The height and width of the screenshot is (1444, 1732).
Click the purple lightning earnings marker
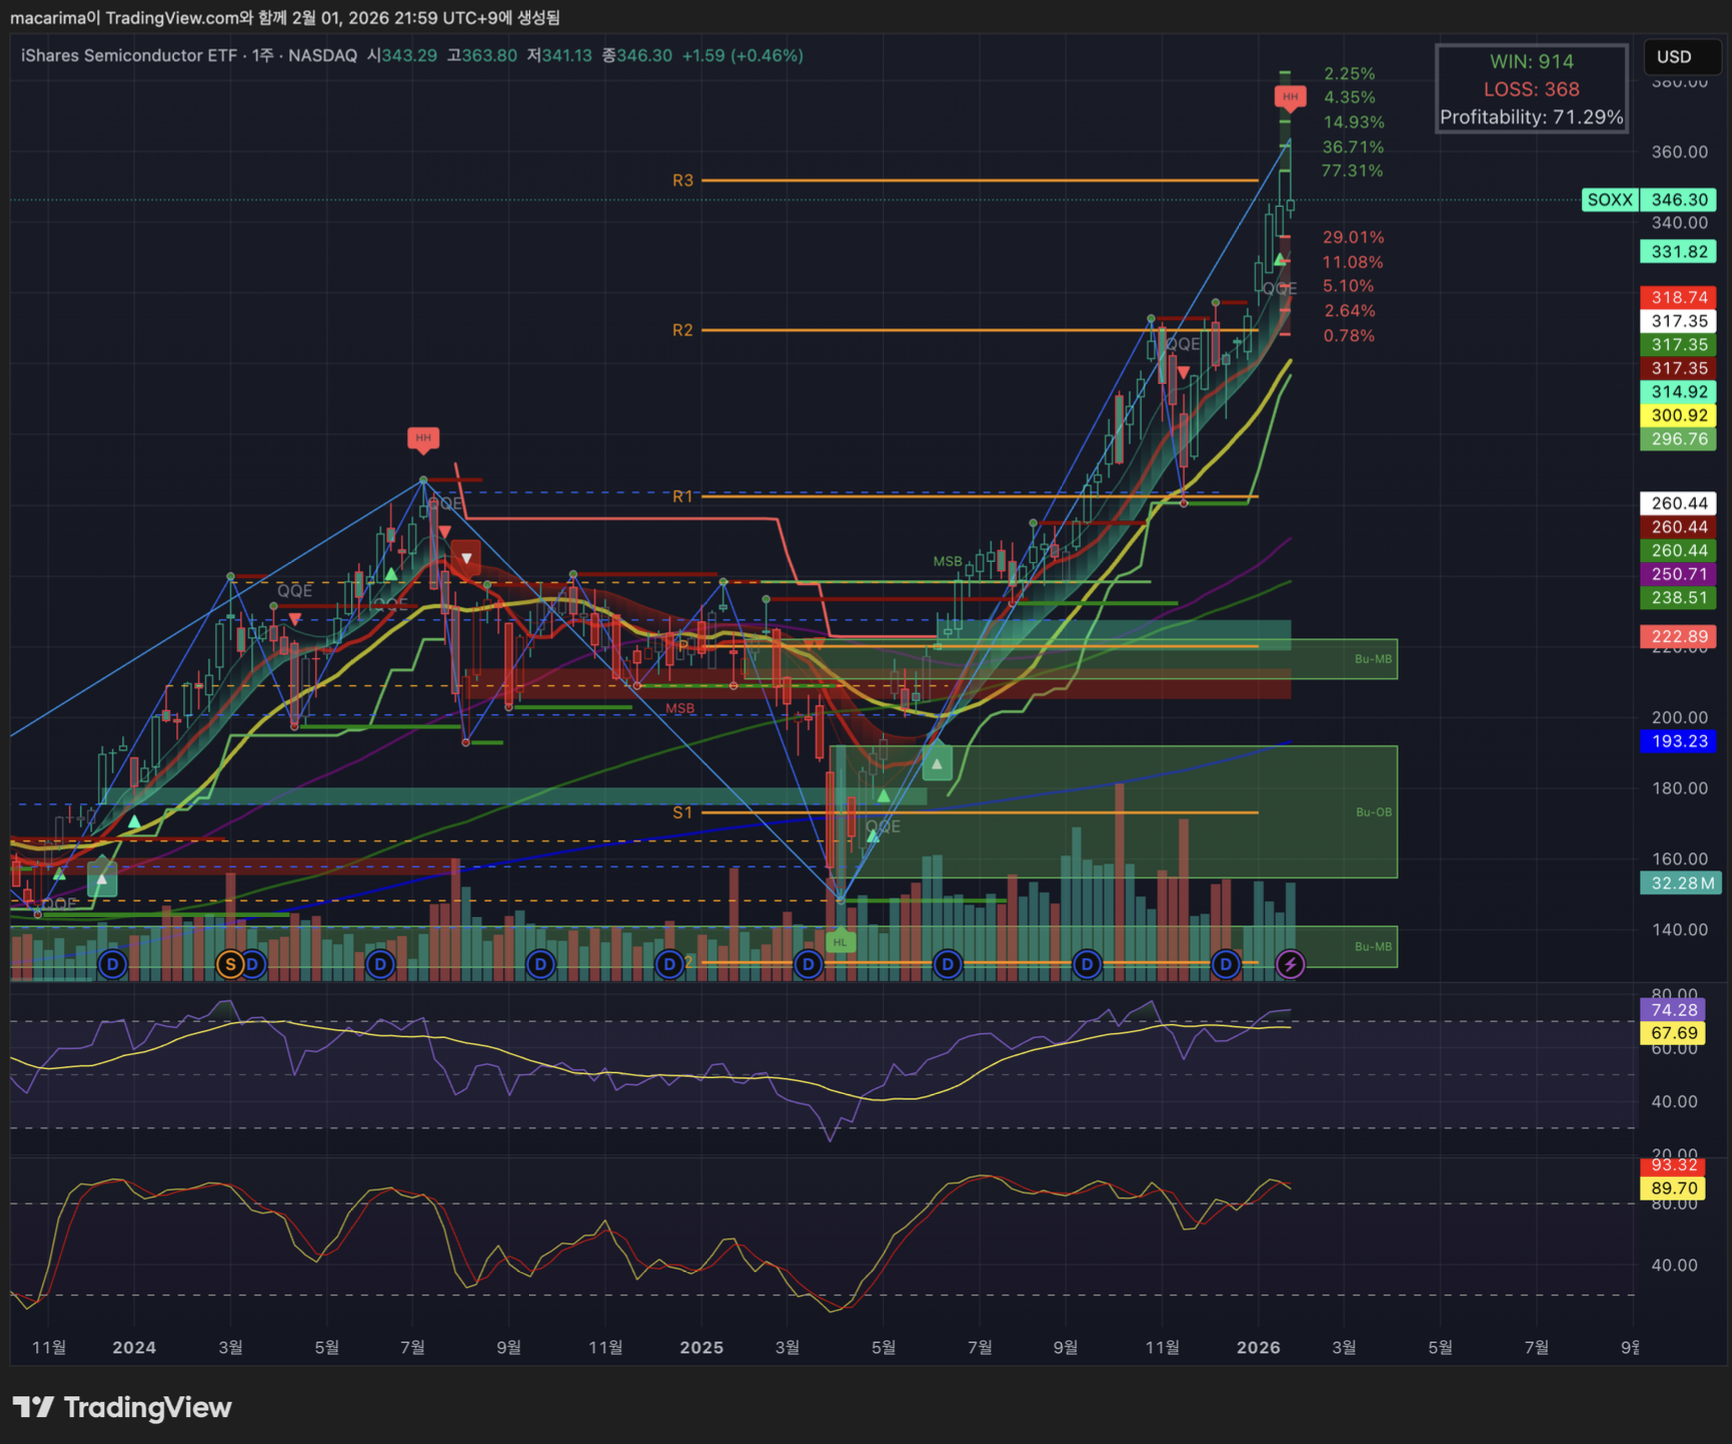pos(1290,964)
